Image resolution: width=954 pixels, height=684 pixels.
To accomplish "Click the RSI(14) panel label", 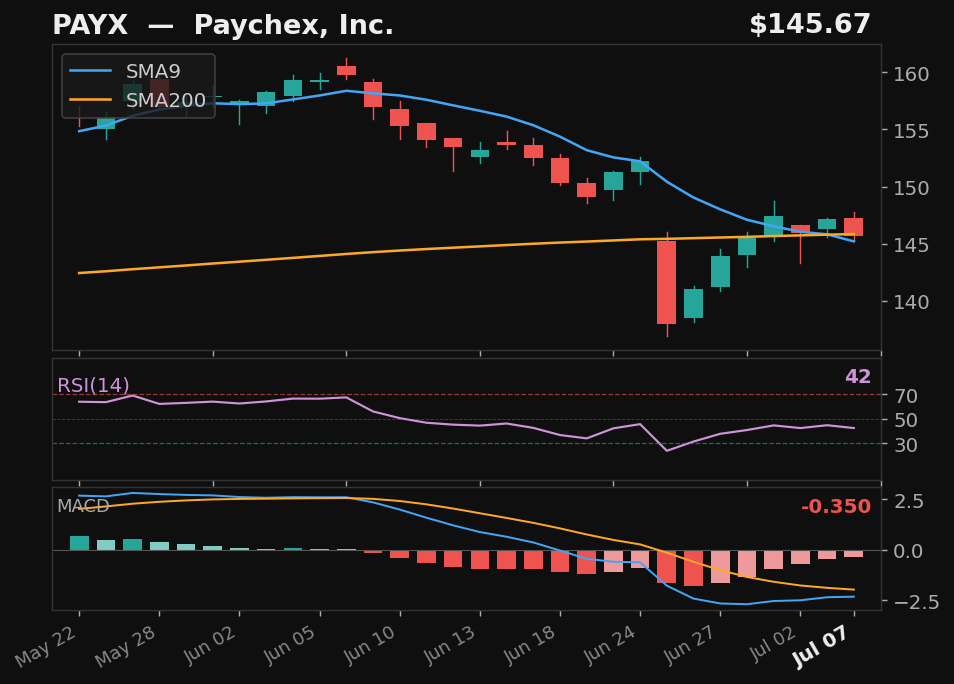I will point(93,385).
